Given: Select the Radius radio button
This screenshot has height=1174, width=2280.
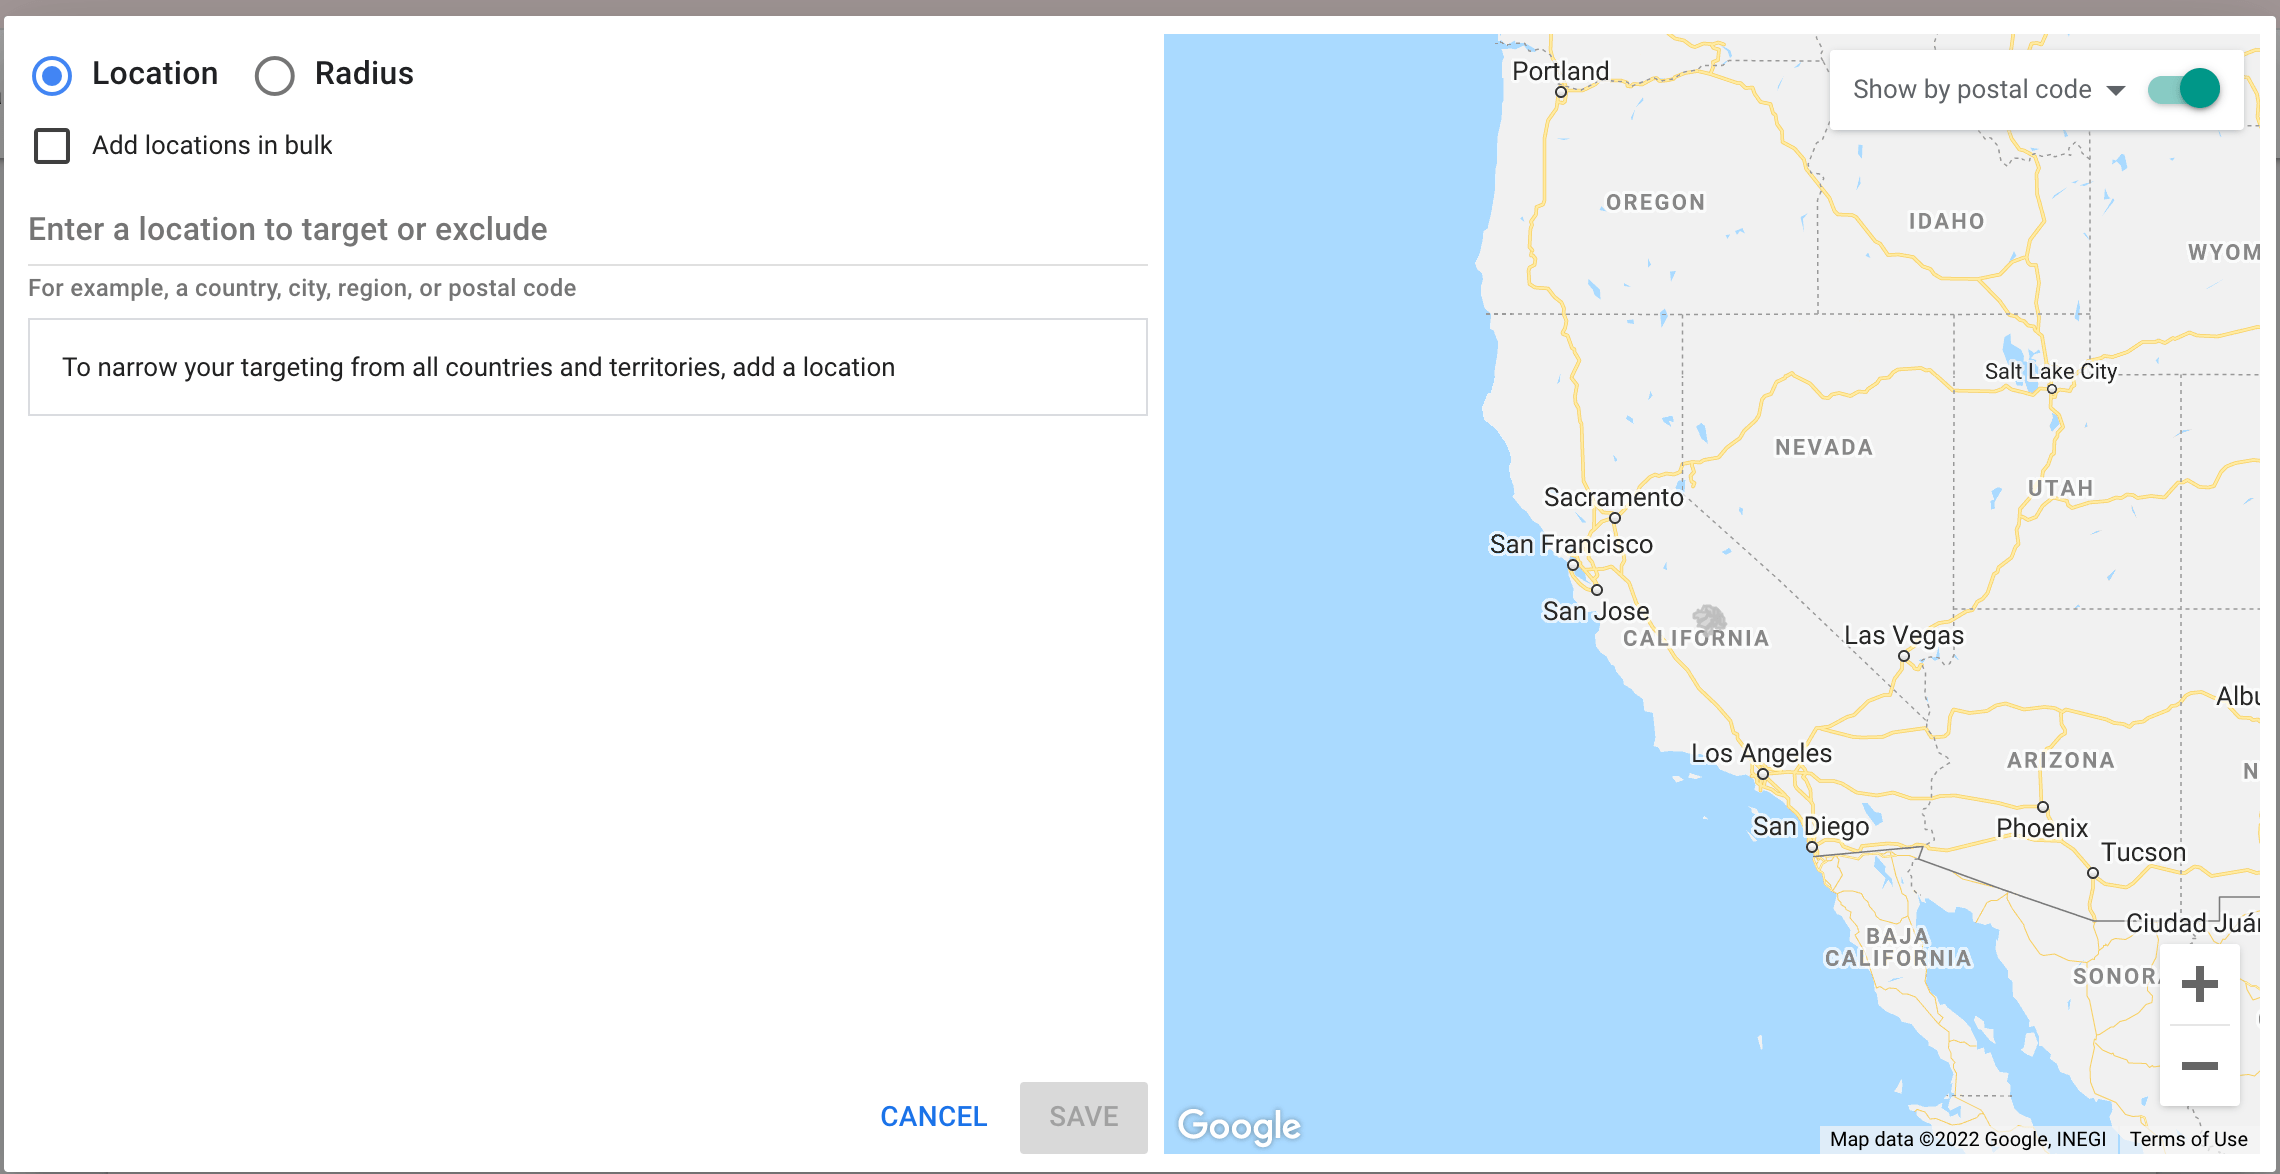Looking at the screenshot, I should click(x=274, y=75).
